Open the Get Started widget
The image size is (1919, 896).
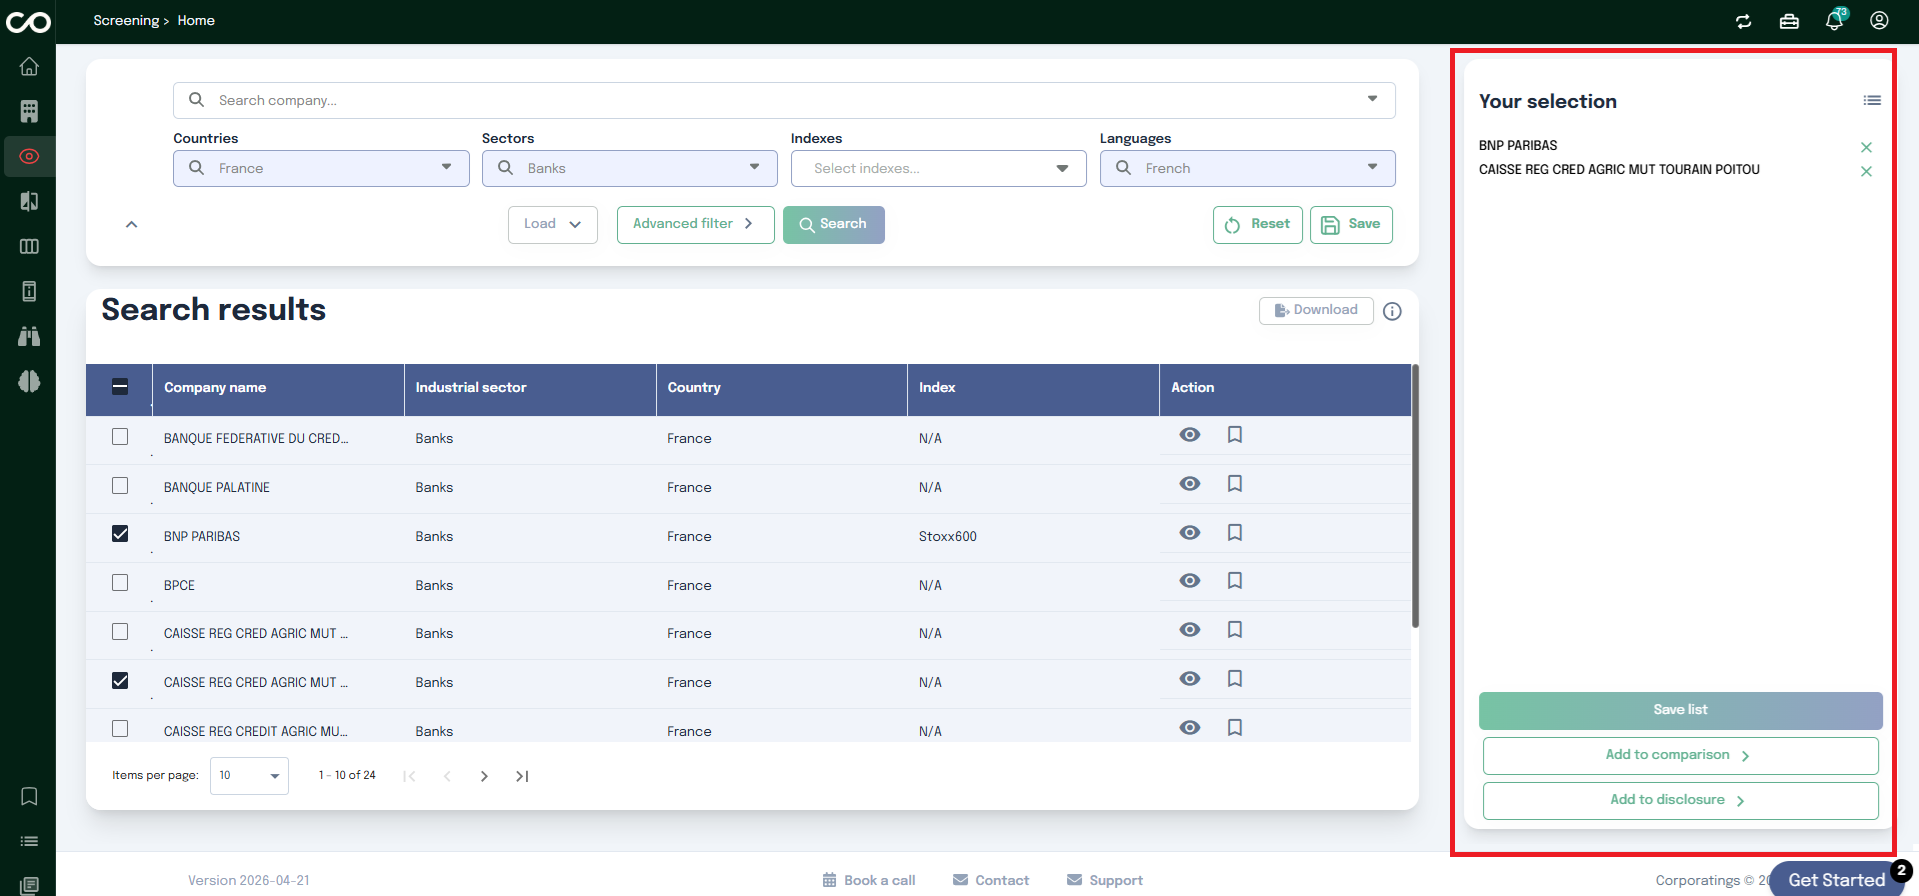point(1836,880)
